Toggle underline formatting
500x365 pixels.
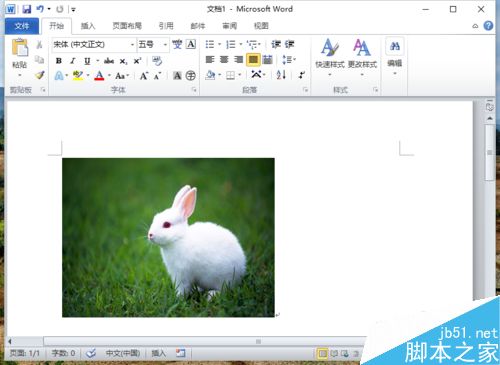point(87,61)
